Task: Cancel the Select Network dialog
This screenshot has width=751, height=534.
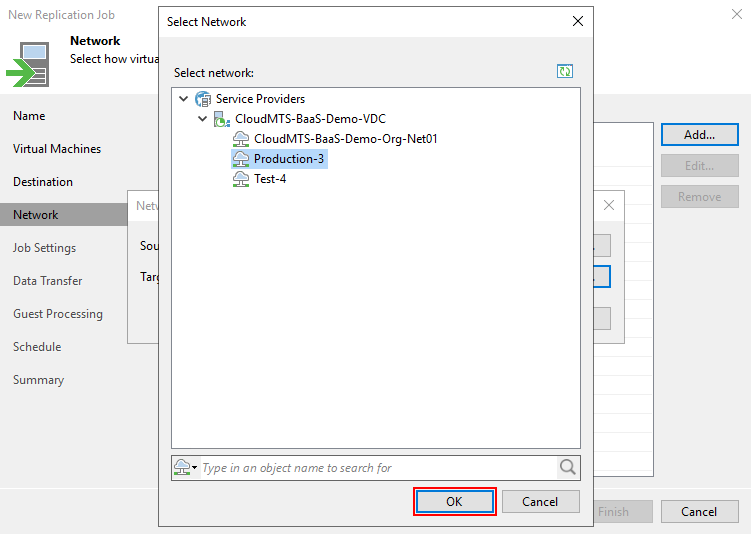Action: (540, 501)
